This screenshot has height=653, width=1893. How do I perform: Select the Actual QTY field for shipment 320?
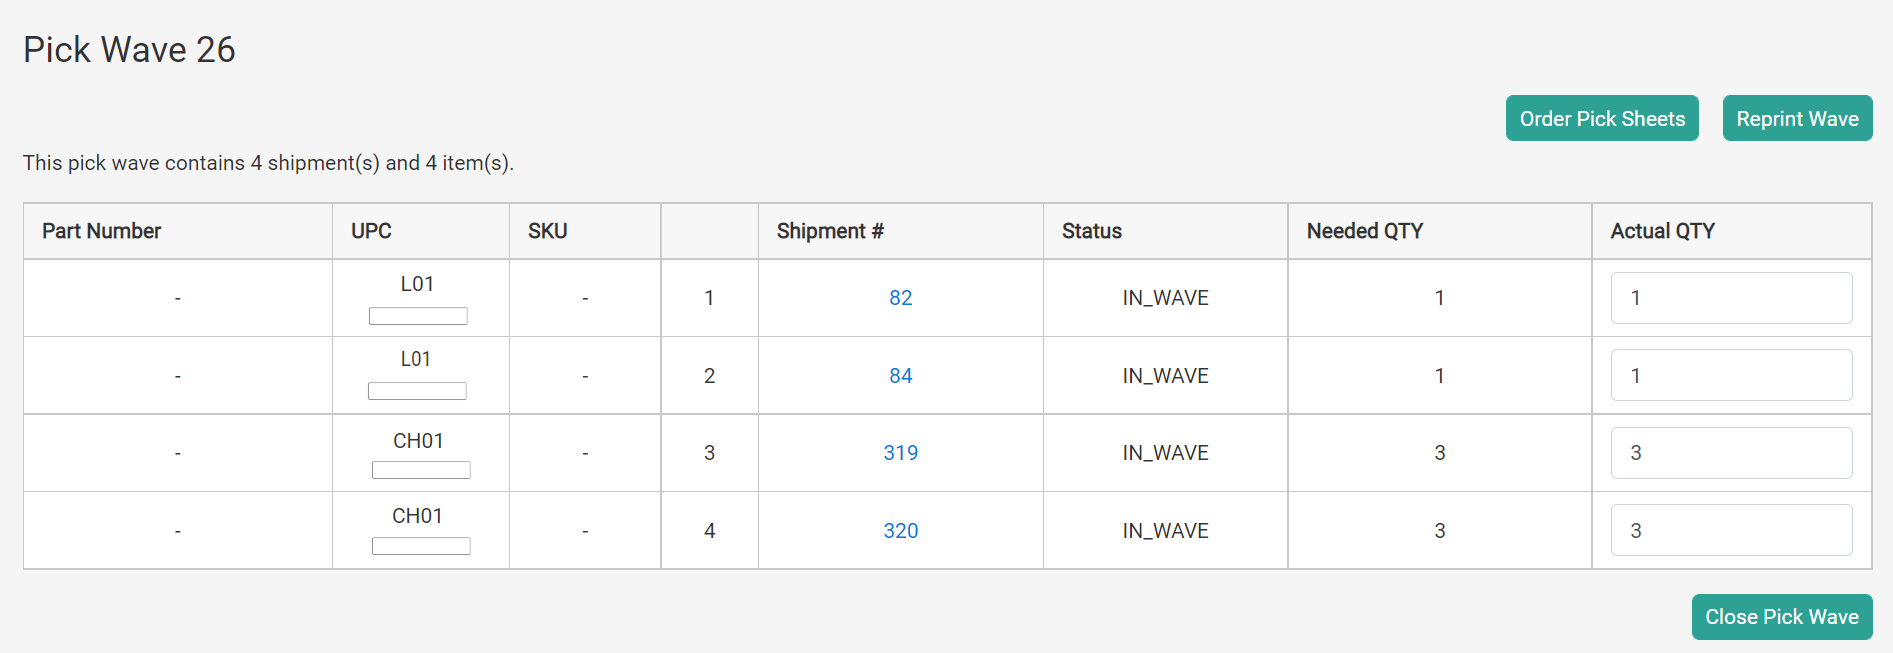tap(1731, 529)
